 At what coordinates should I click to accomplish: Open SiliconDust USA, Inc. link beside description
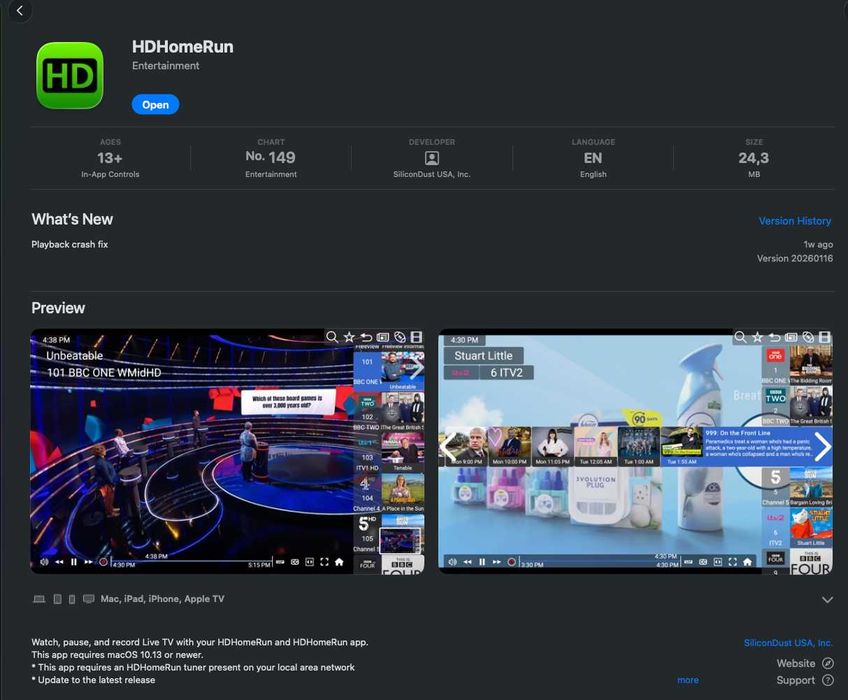pyautogui.click(x=788, y=643)
